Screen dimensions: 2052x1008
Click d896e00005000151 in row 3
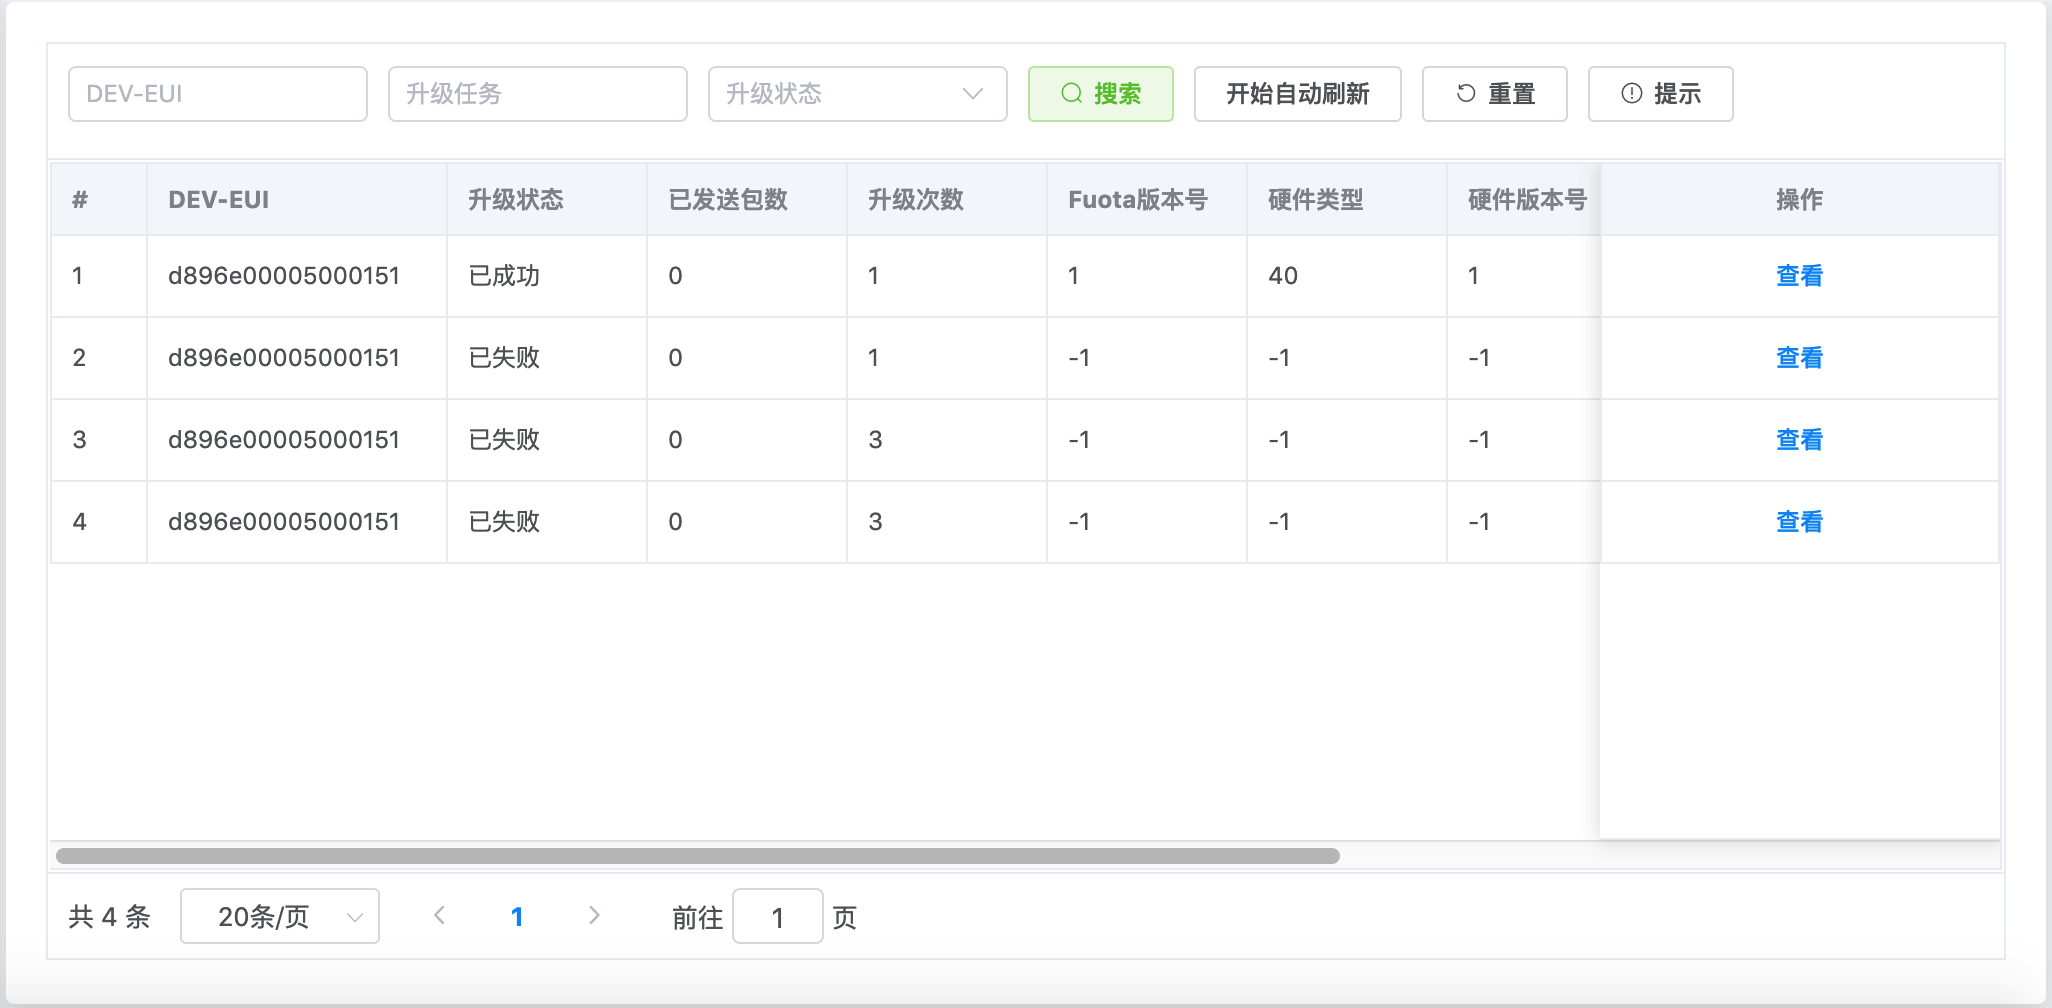[x=284, y=440]
